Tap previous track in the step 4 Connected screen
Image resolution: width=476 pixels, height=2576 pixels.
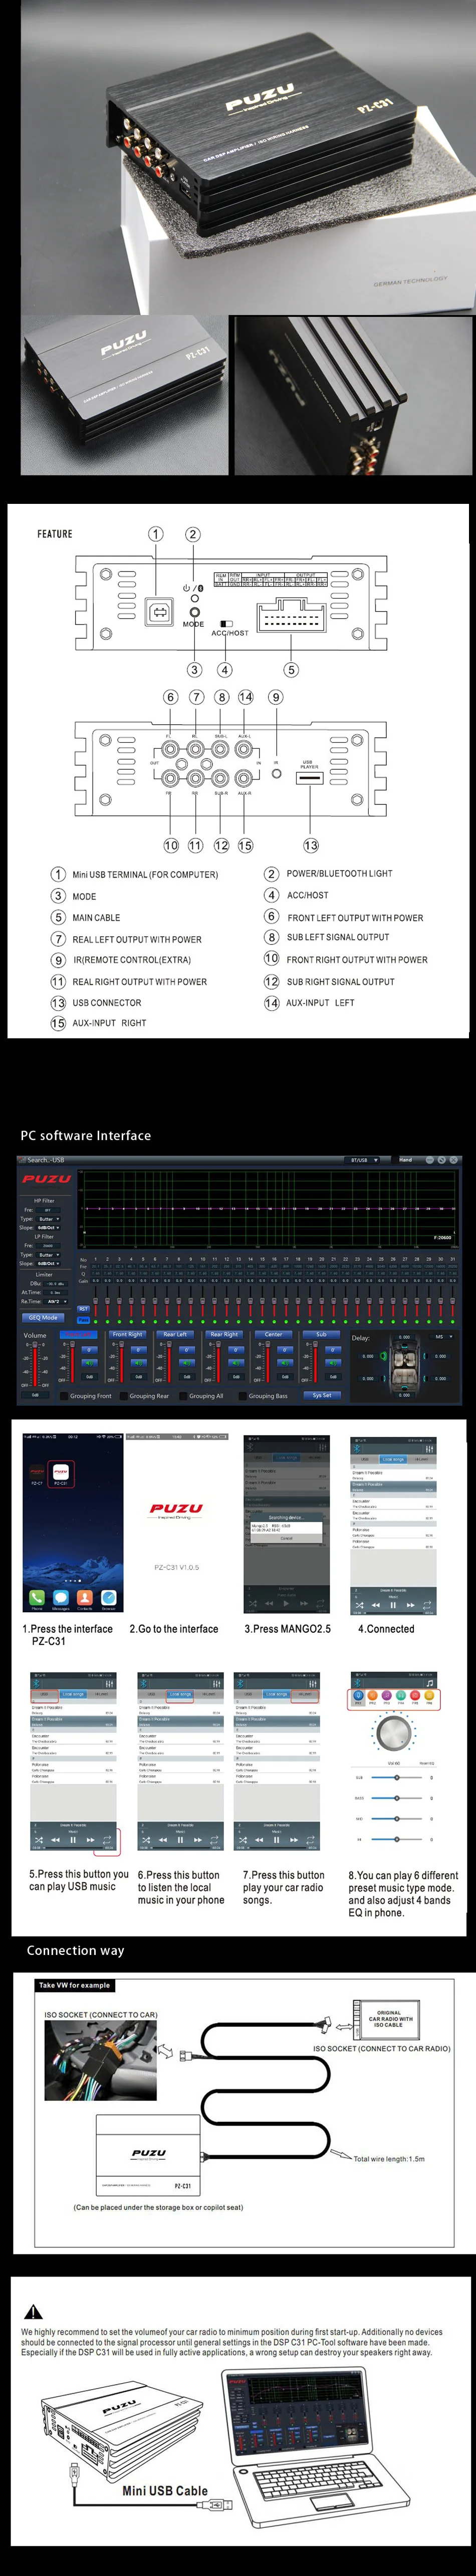[376, 1605]
